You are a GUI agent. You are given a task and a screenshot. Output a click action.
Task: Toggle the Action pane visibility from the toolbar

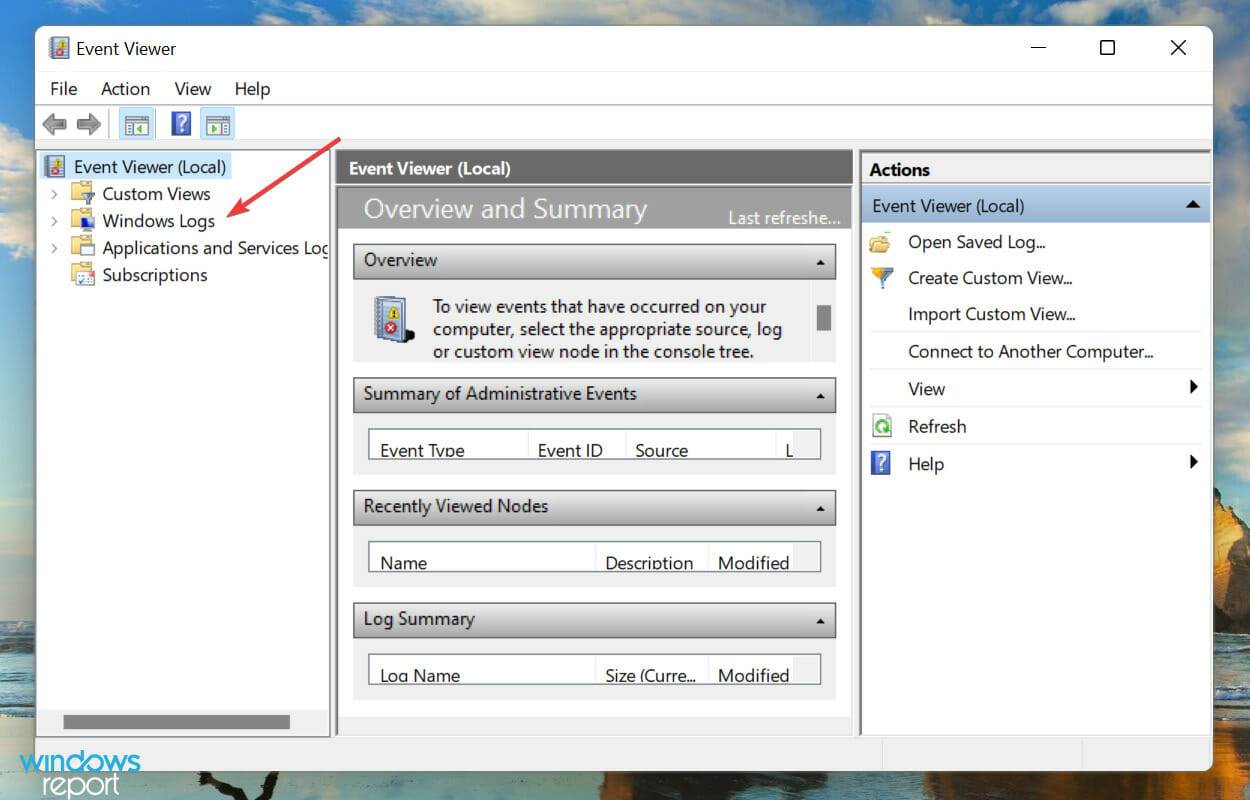(218, 123)
